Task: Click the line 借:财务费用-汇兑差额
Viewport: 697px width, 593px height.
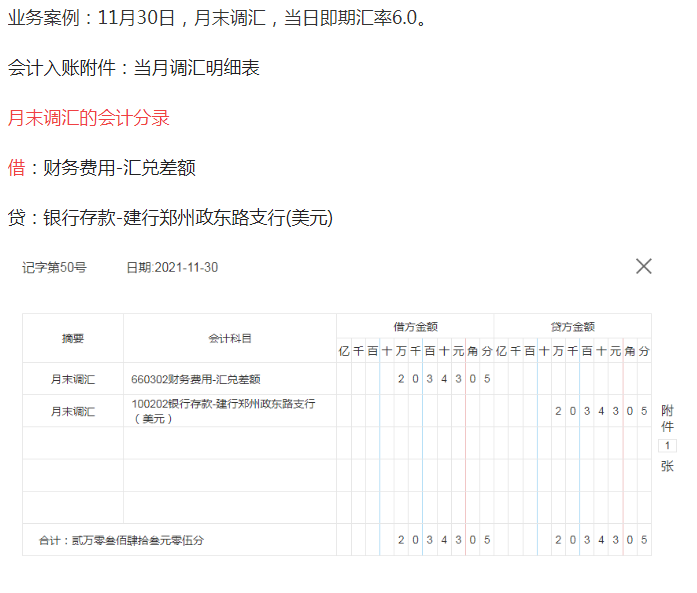Action: pos(101,168)
